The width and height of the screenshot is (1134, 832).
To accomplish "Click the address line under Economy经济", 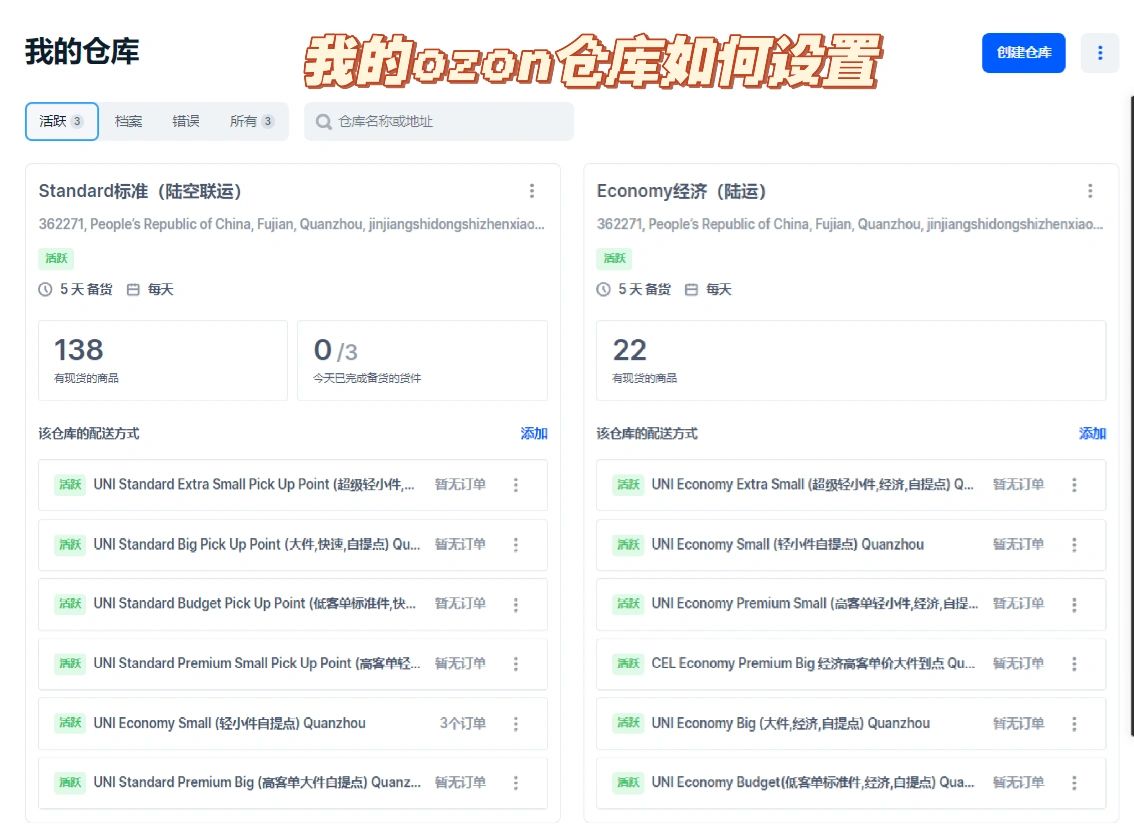I will point(850,224).
